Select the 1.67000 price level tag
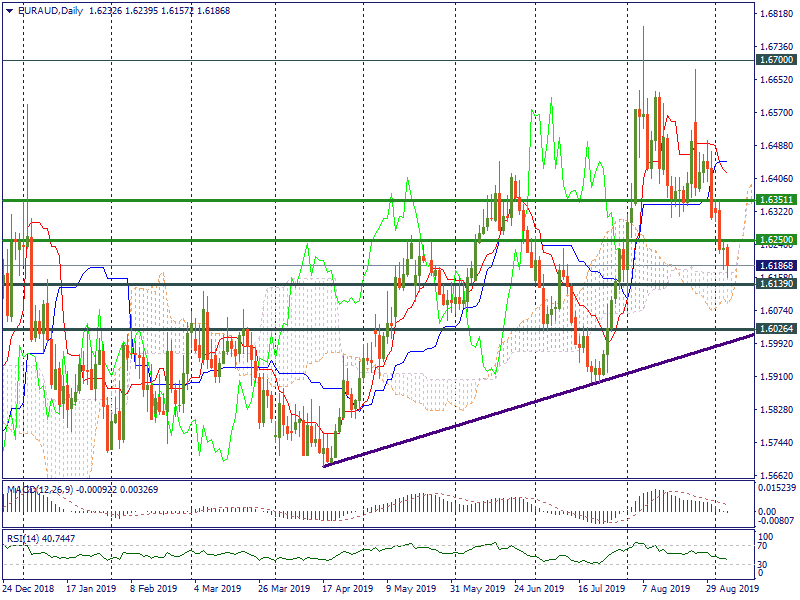 point(776,61)
